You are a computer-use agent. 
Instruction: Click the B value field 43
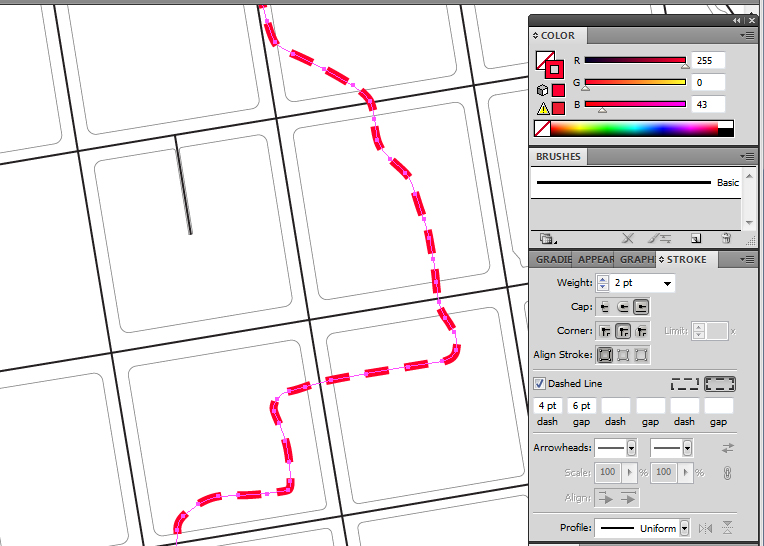click(x=708, y=104)
